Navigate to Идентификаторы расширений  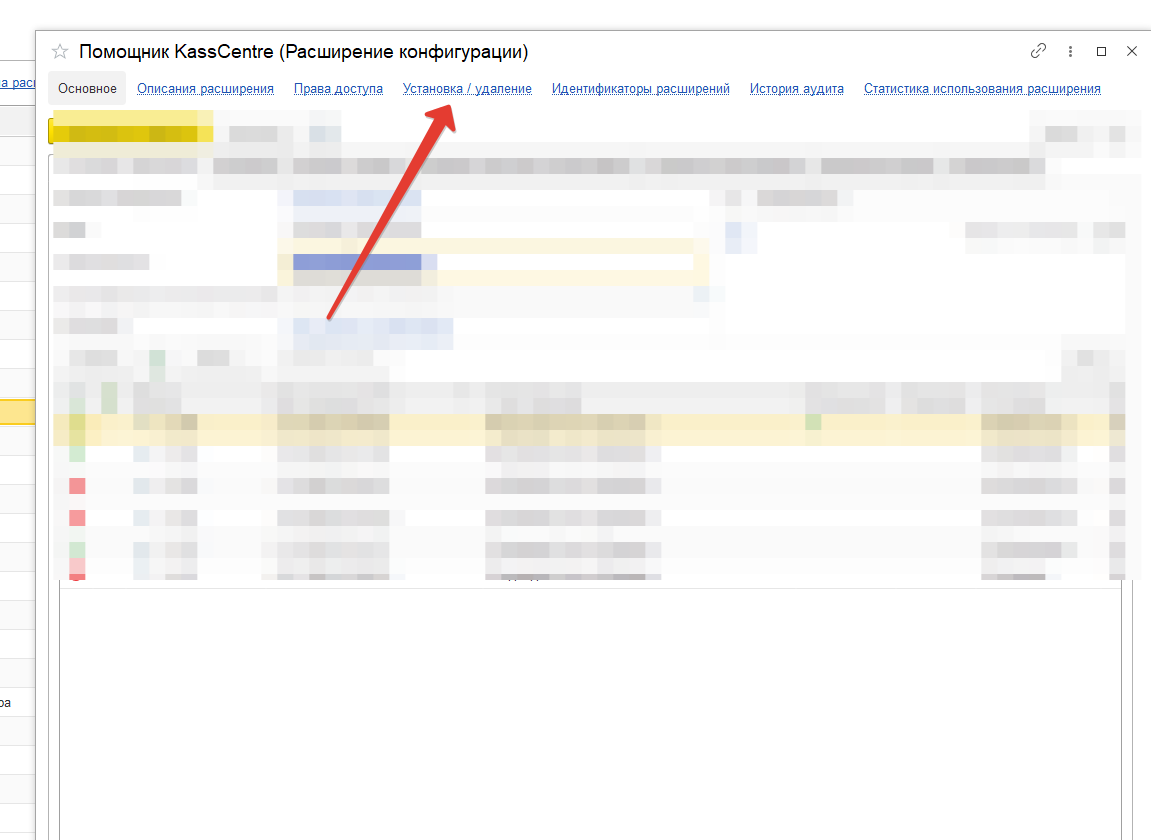click(x=640, y=89)
